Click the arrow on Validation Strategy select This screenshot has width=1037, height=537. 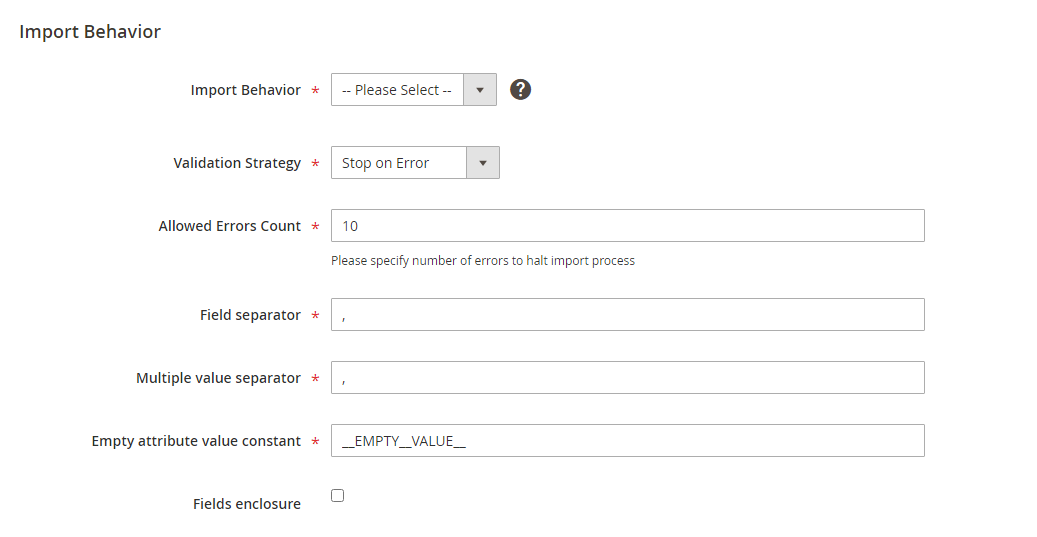click(x=483, y=163)
